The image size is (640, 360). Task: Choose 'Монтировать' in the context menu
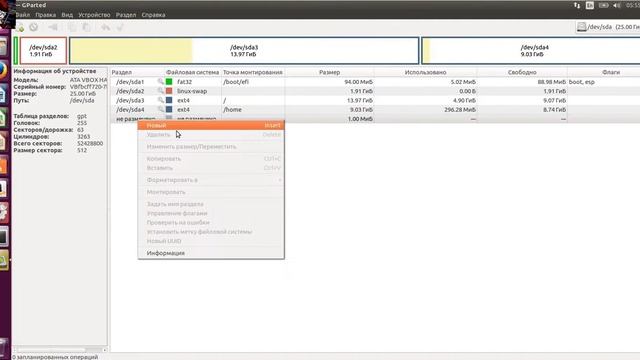(211, 192)
